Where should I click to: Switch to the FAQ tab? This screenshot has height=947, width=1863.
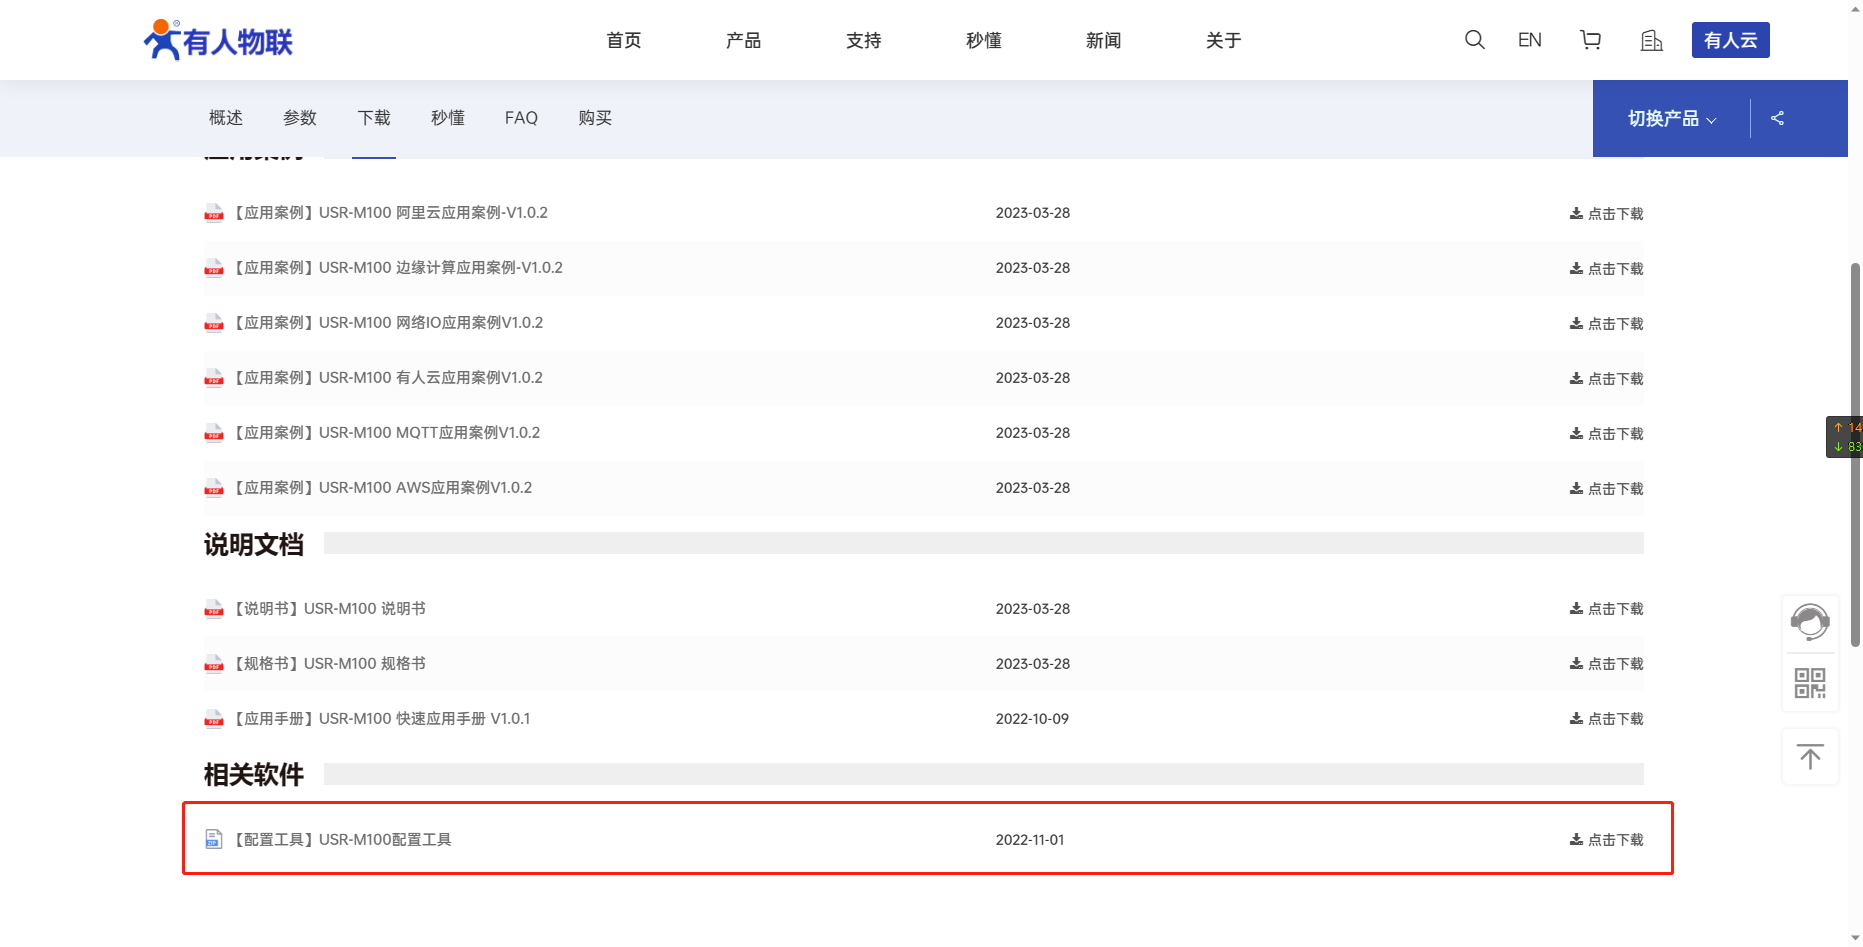521,118
